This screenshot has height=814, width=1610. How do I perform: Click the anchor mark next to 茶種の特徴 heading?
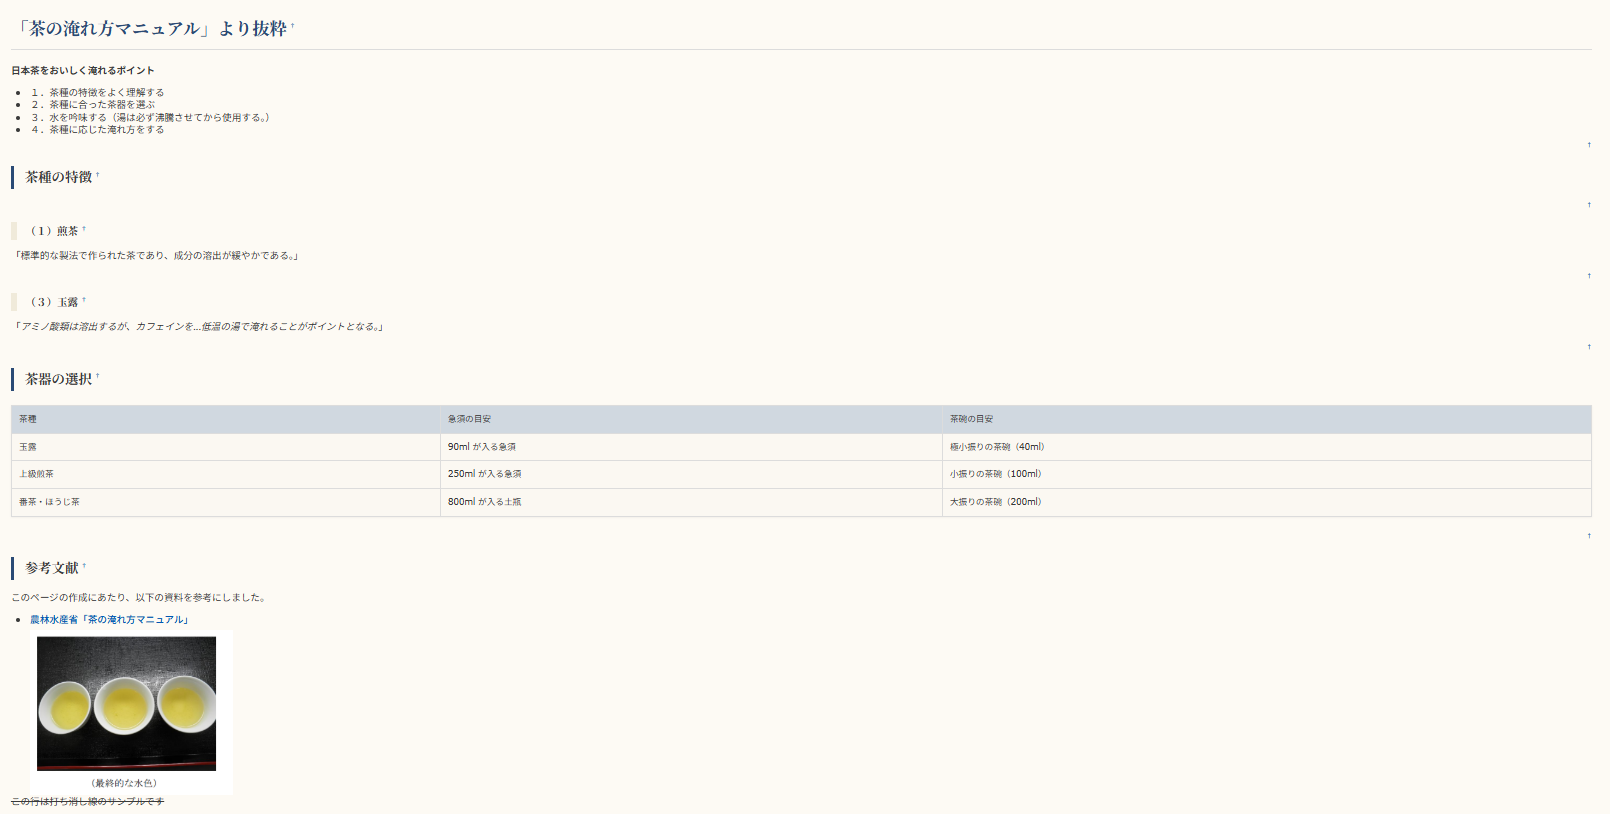tap(98, 175)
